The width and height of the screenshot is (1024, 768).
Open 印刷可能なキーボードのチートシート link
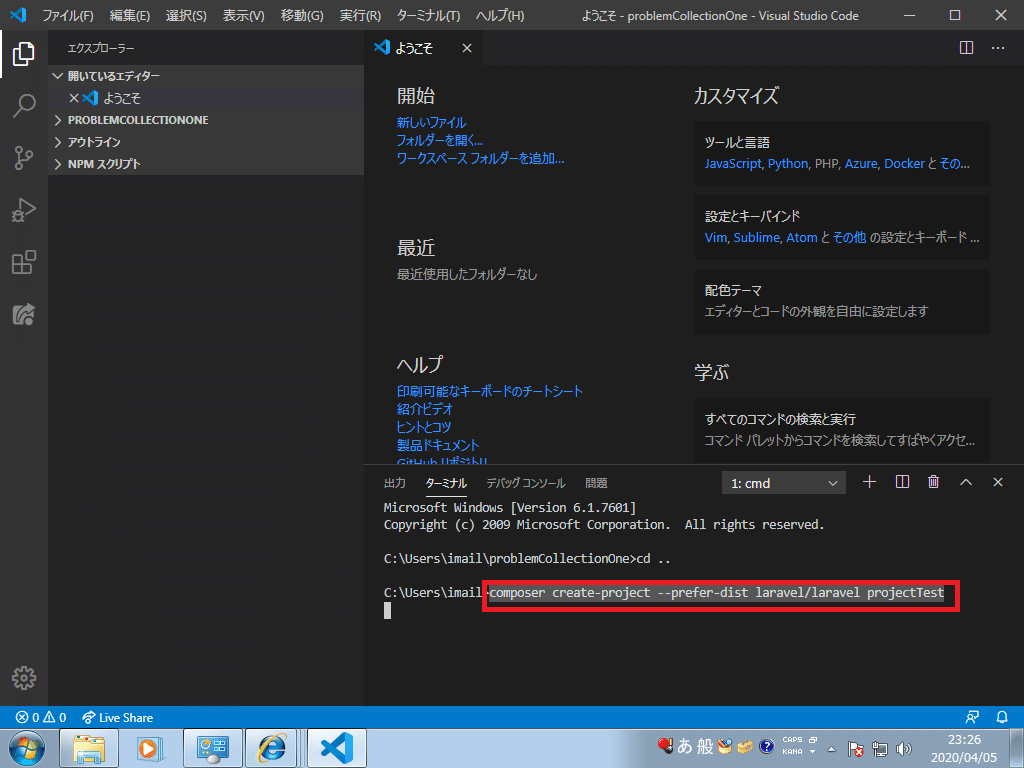pos(489,391)
